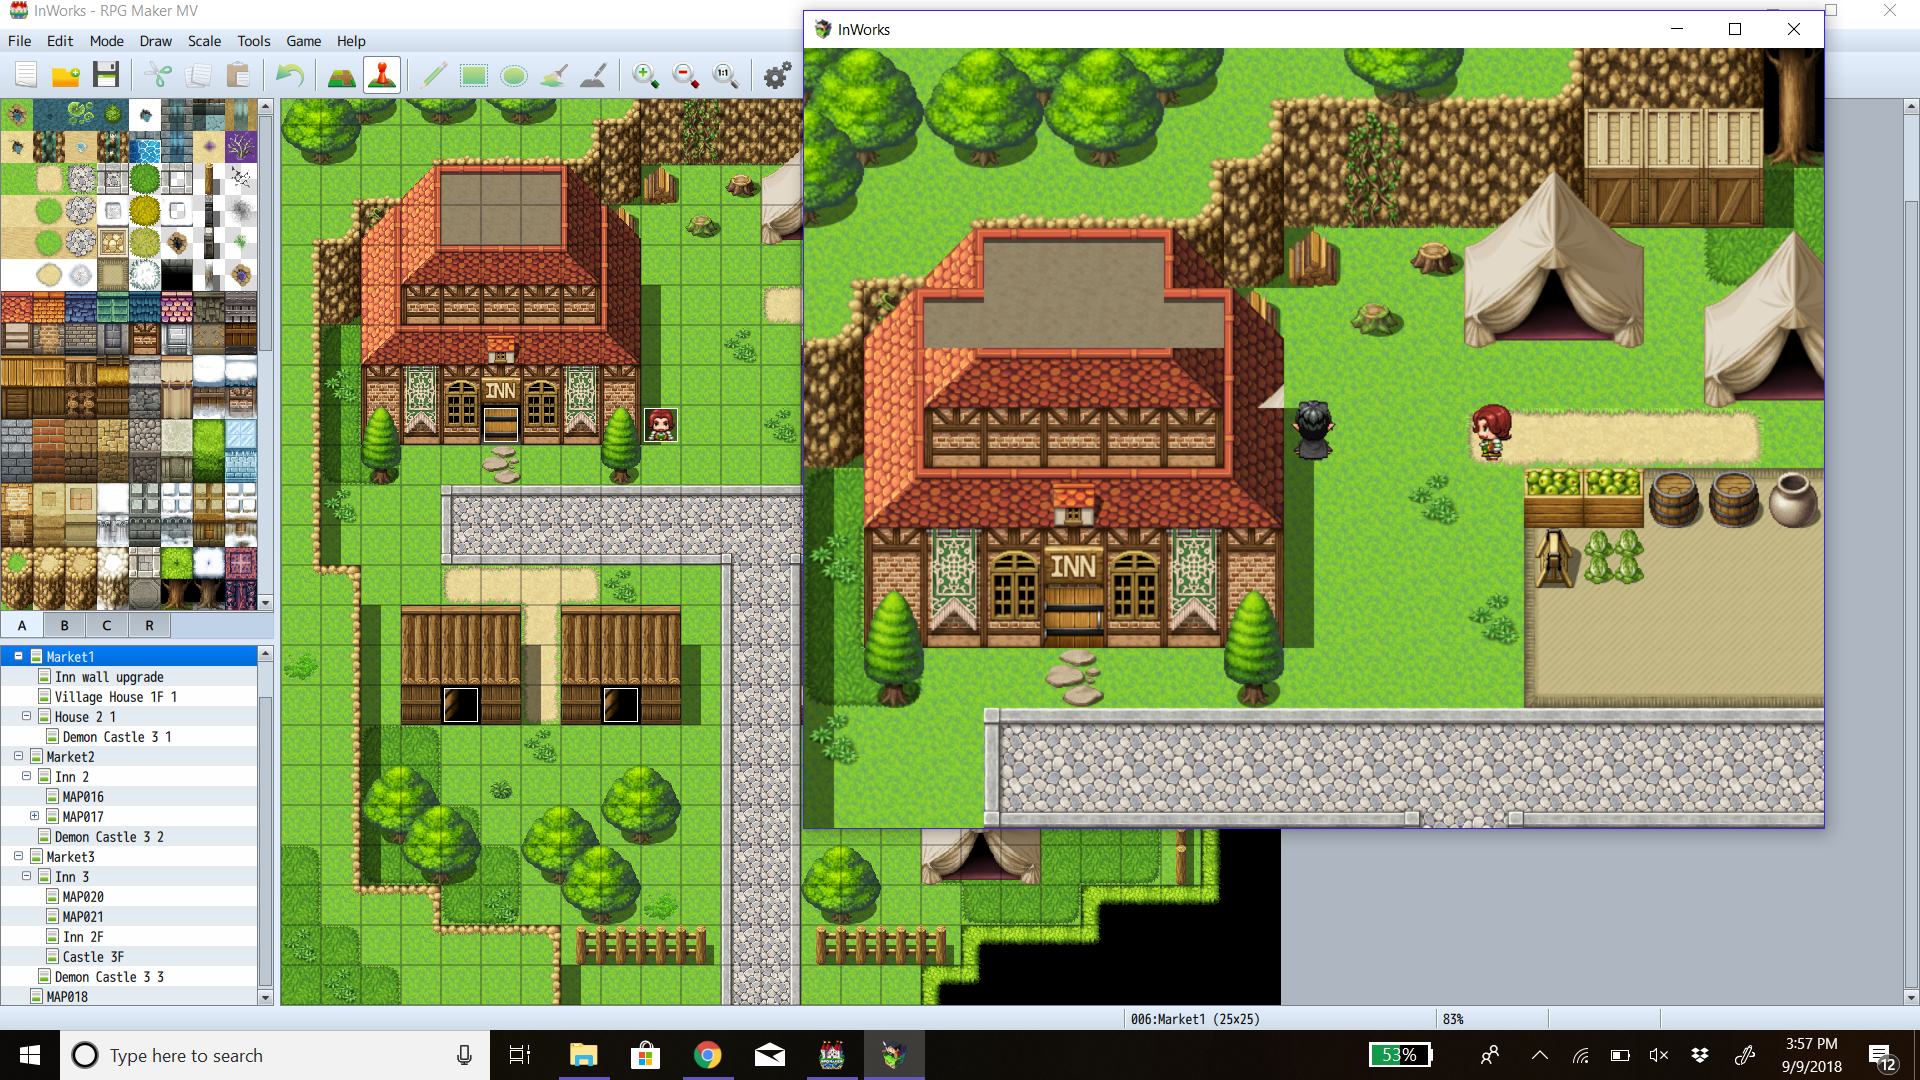Screen dimensions: 1920x1080
Task: Open Chrome from the taskbar
Action: click(x=708, y=1055)
